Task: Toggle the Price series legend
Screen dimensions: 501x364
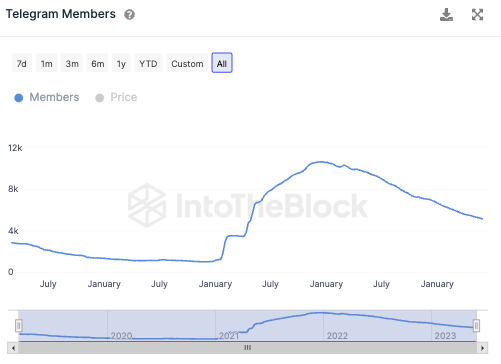Action: 116,97
